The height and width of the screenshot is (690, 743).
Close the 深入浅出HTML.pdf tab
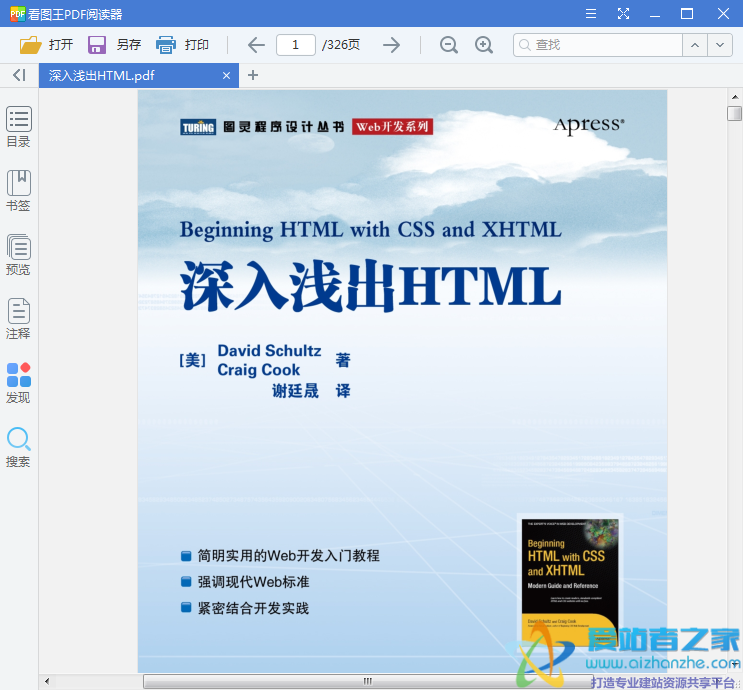pyautogui.click(x=227, y=75)
